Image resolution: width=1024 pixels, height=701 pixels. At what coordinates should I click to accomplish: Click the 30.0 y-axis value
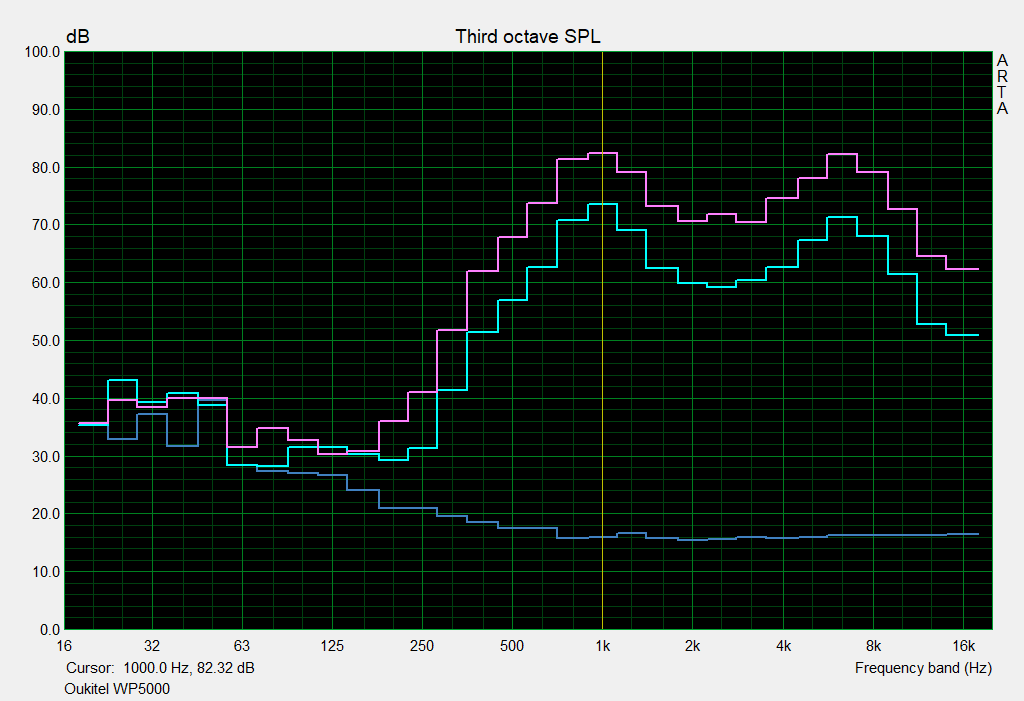coord(46,457)
